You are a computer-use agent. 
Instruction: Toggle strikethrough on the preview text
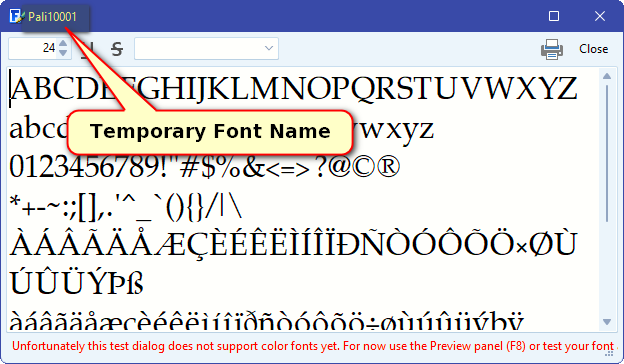click(x=117, y=49)
